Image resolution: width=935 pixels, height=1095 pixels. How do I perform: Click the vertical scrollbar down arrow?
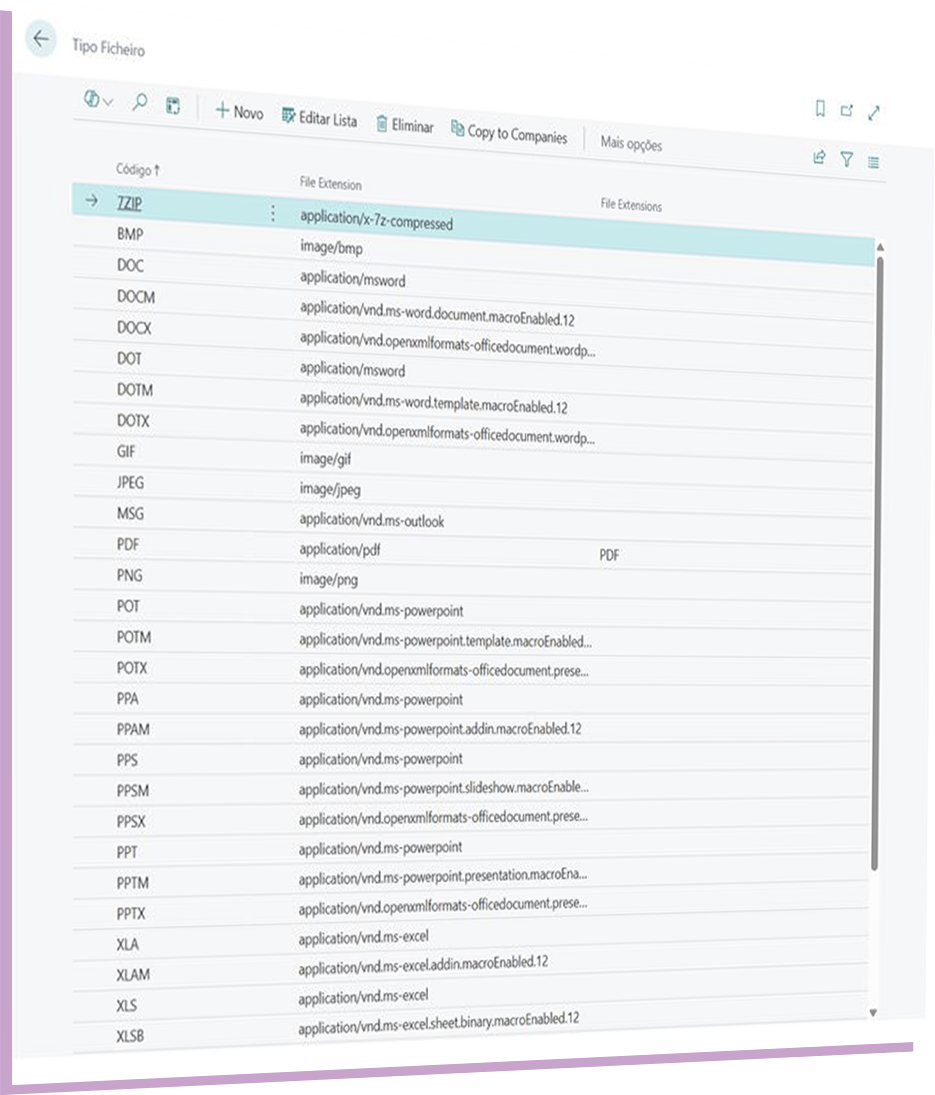coord(872,1013)
